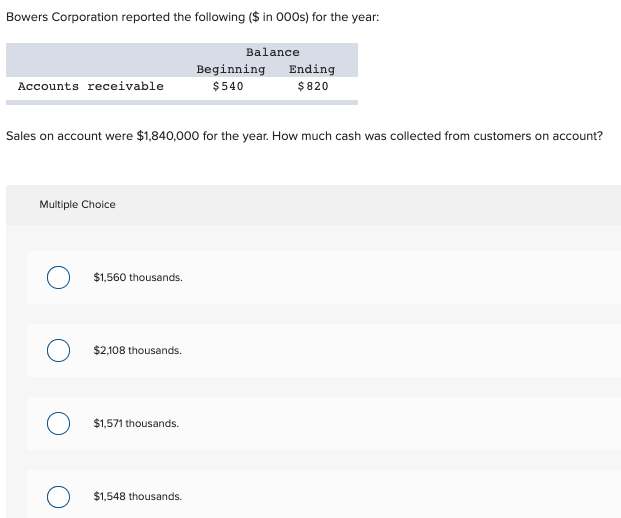Screen dimensions: 621x518
Task: Click the Balance table header
Action: coord(272,52)
